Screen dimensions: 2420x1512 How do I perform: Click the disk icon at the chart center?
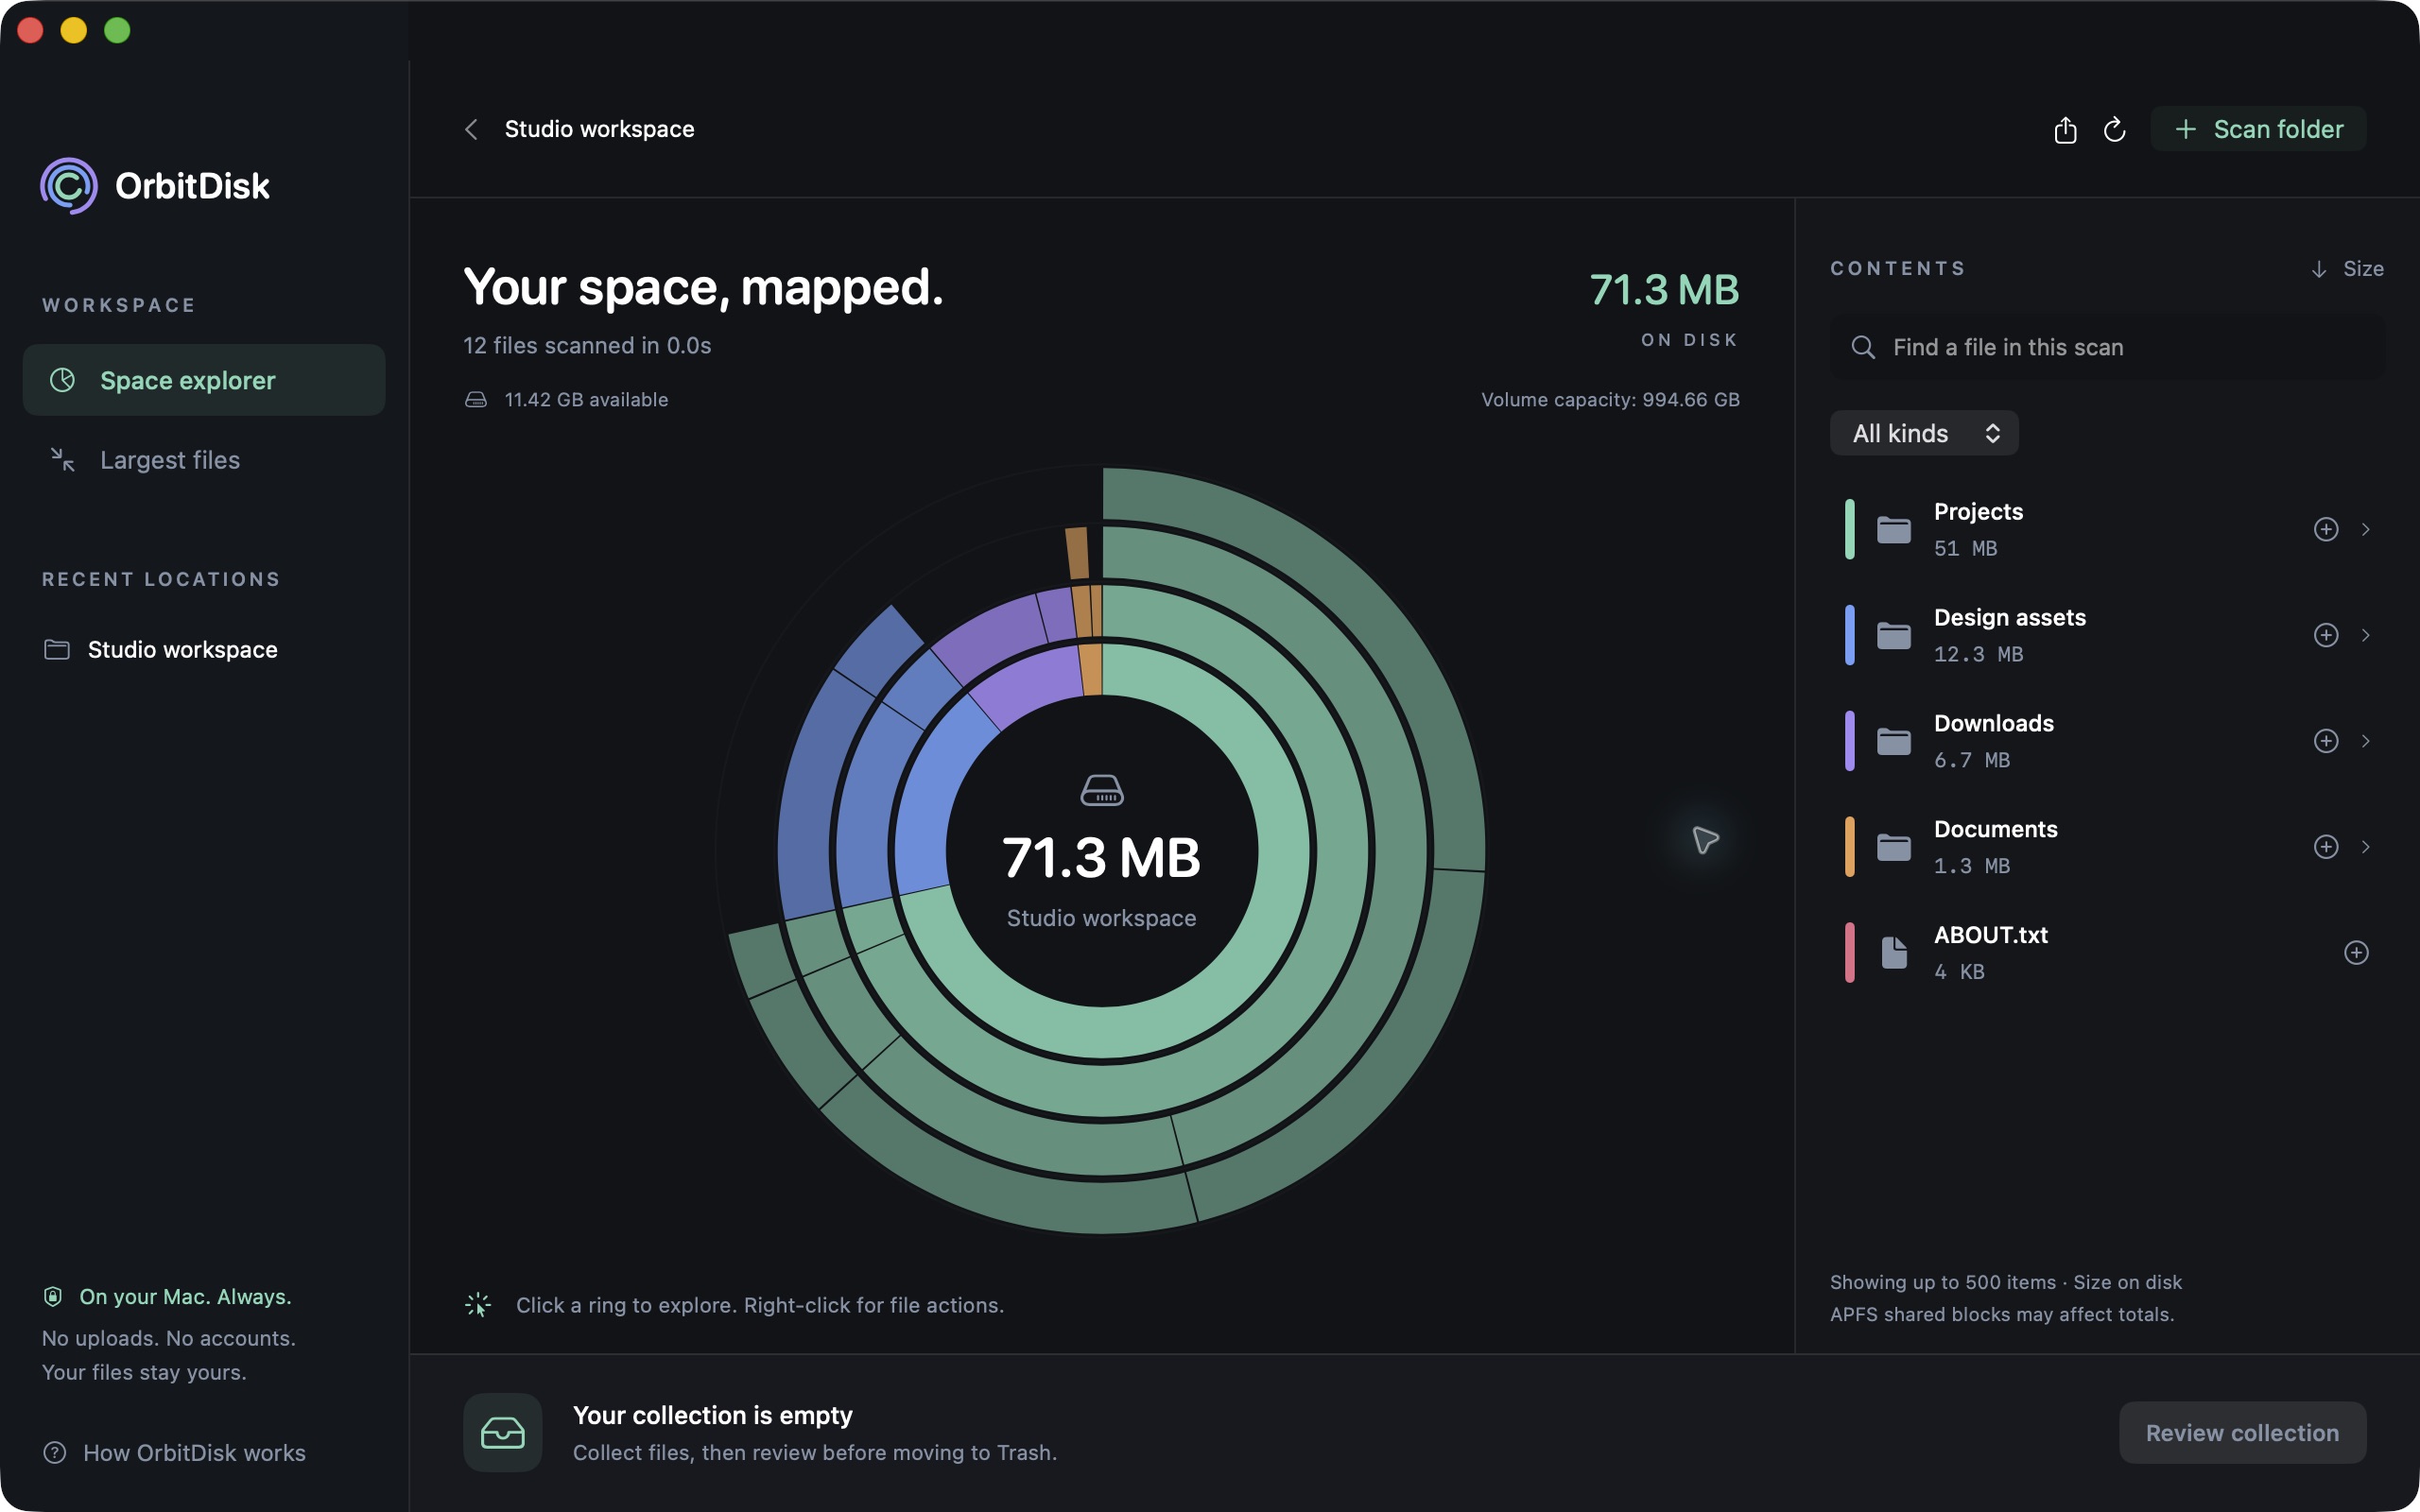(1102, 790)
